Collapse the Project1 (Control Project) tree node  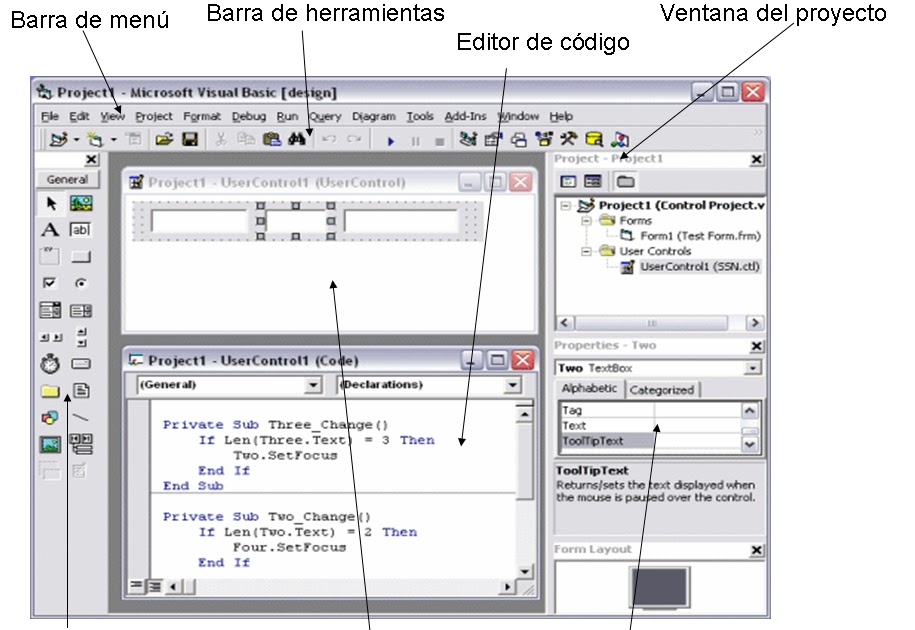565,205
